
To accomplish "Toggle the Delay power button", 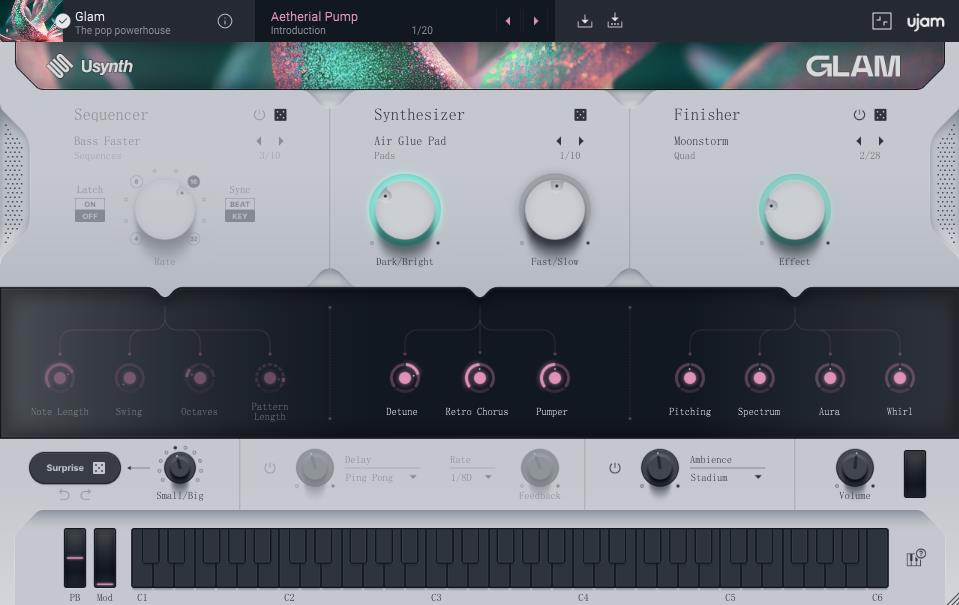I will pos(270,468).
